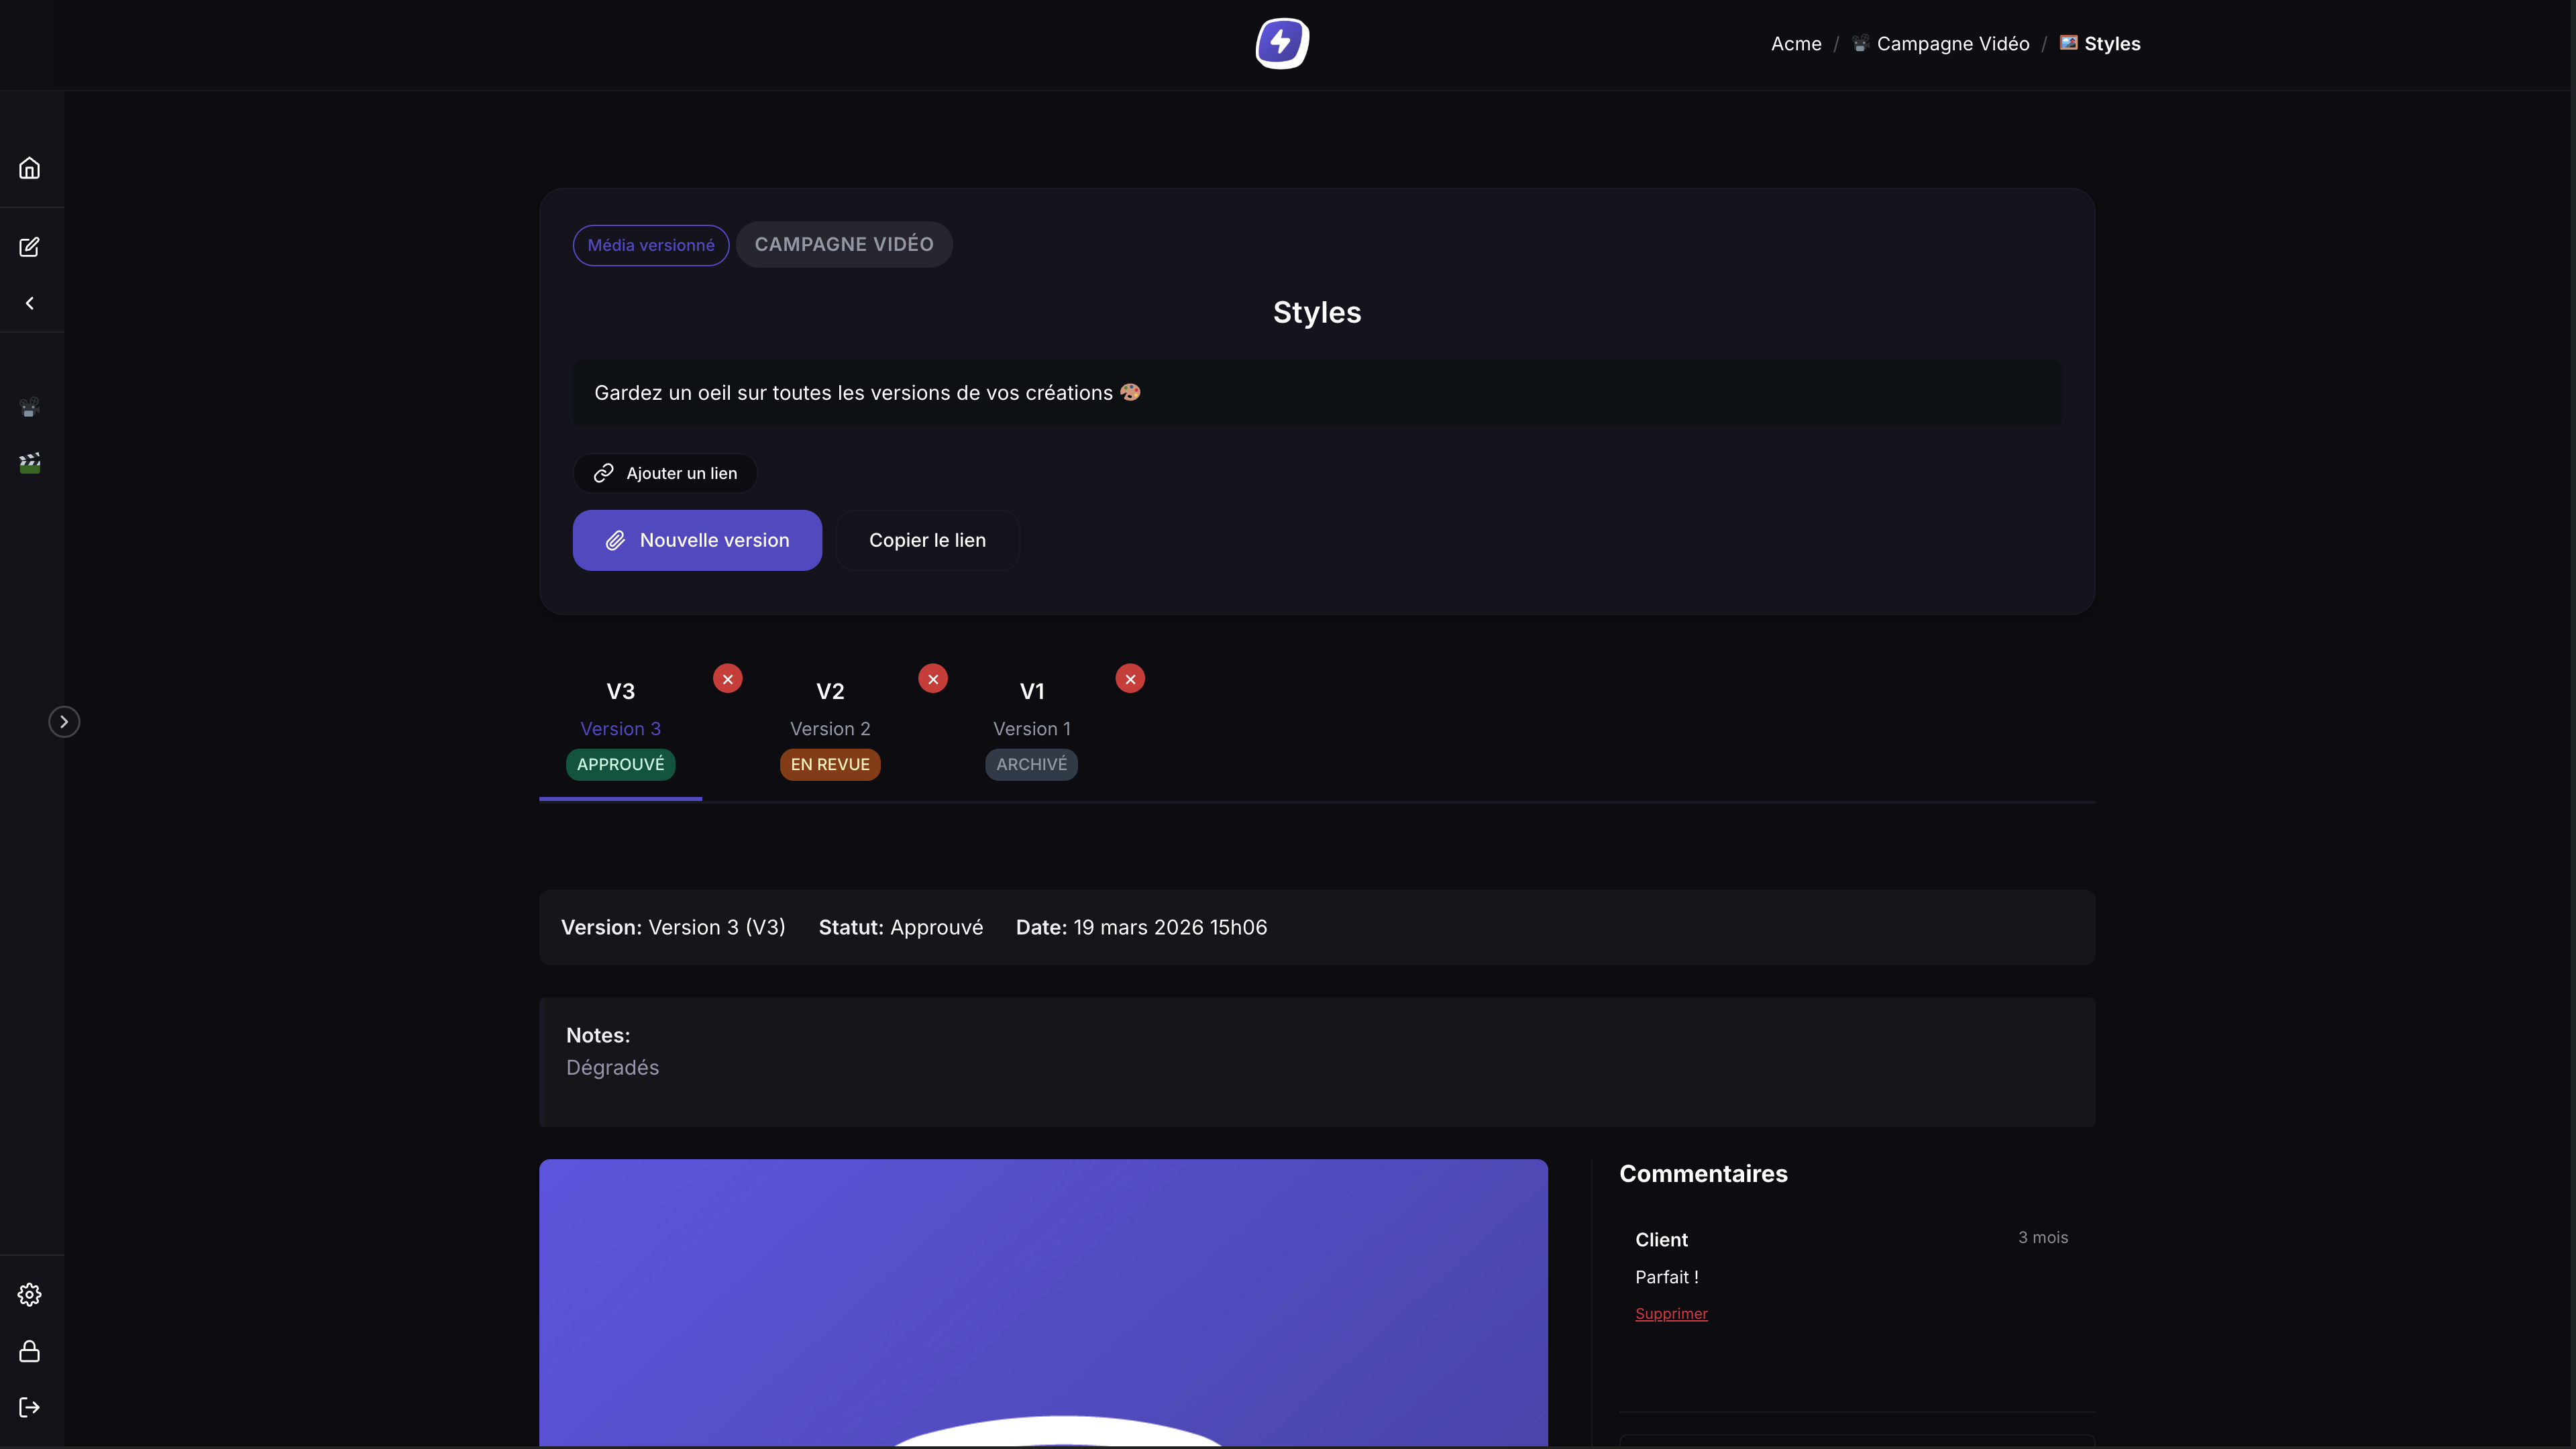2576x1449 pixels.
Task: Click the Styles breadcrumb
Action: pyautogui.click(x=2100, y=44)
